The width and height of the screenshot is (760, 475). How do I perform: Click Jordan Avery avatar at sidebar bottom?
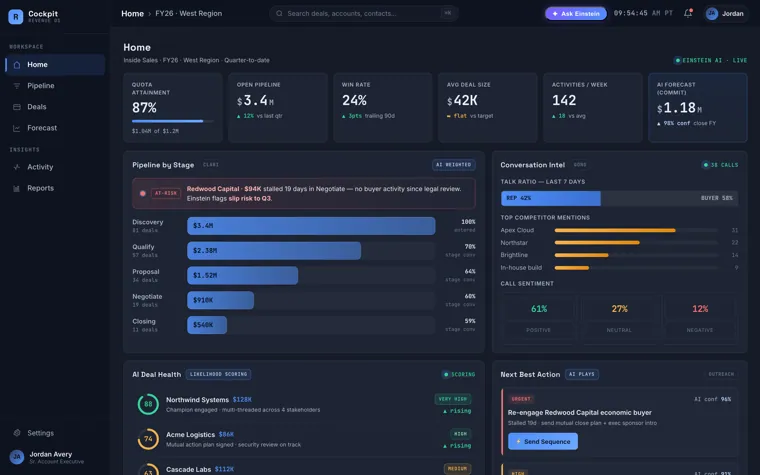point(17,457)
